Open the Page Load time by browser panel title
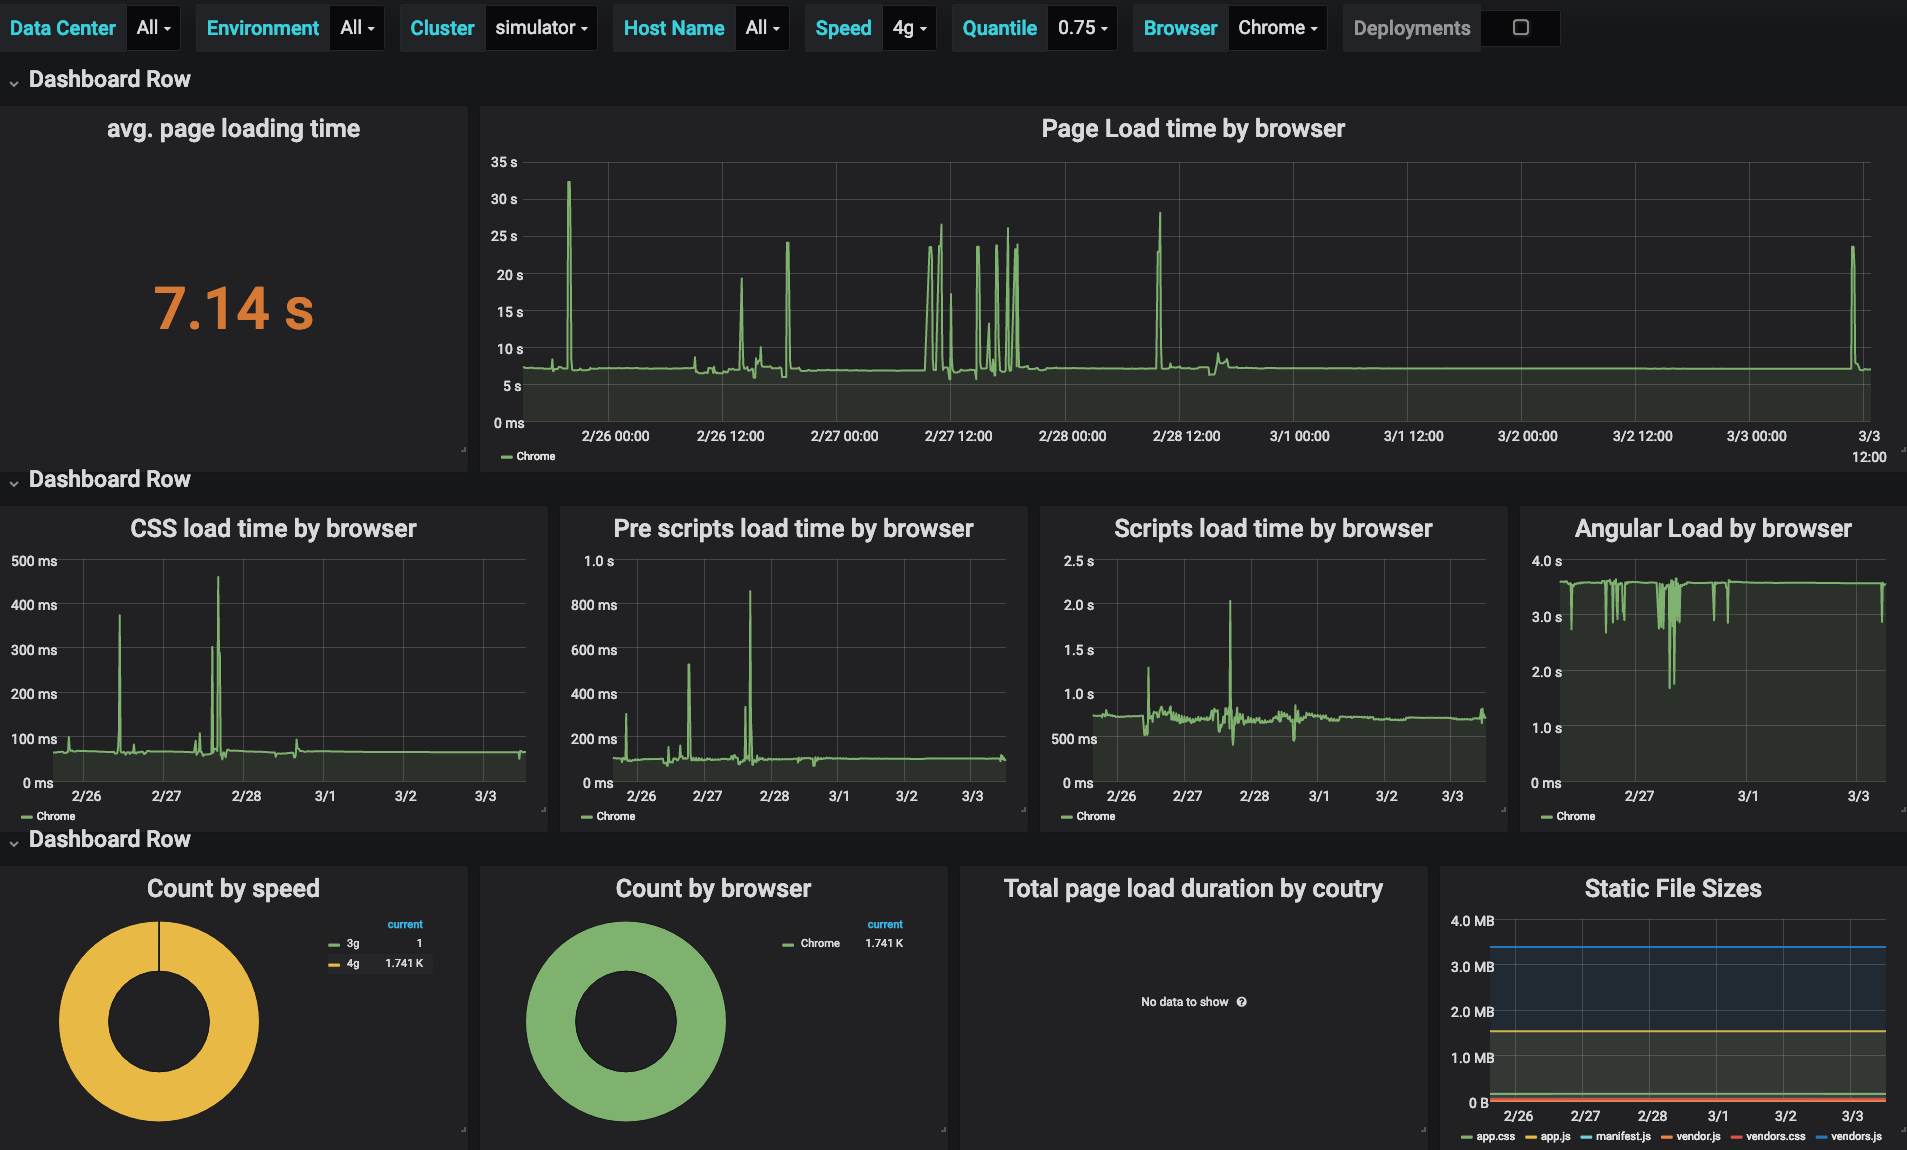Screen dimensions: 1907x1150 pos(1193,129)
